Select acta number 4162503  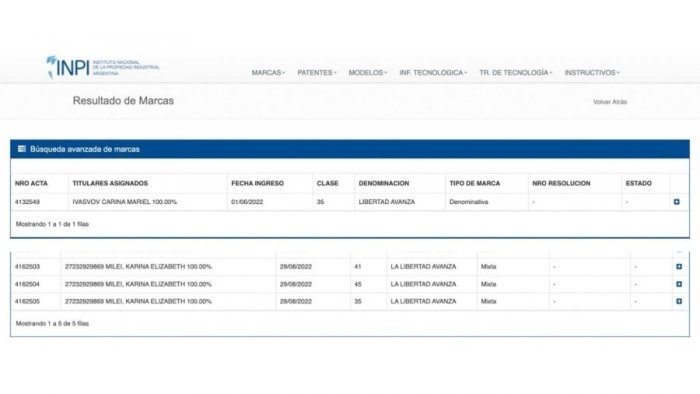coord(27,266)
